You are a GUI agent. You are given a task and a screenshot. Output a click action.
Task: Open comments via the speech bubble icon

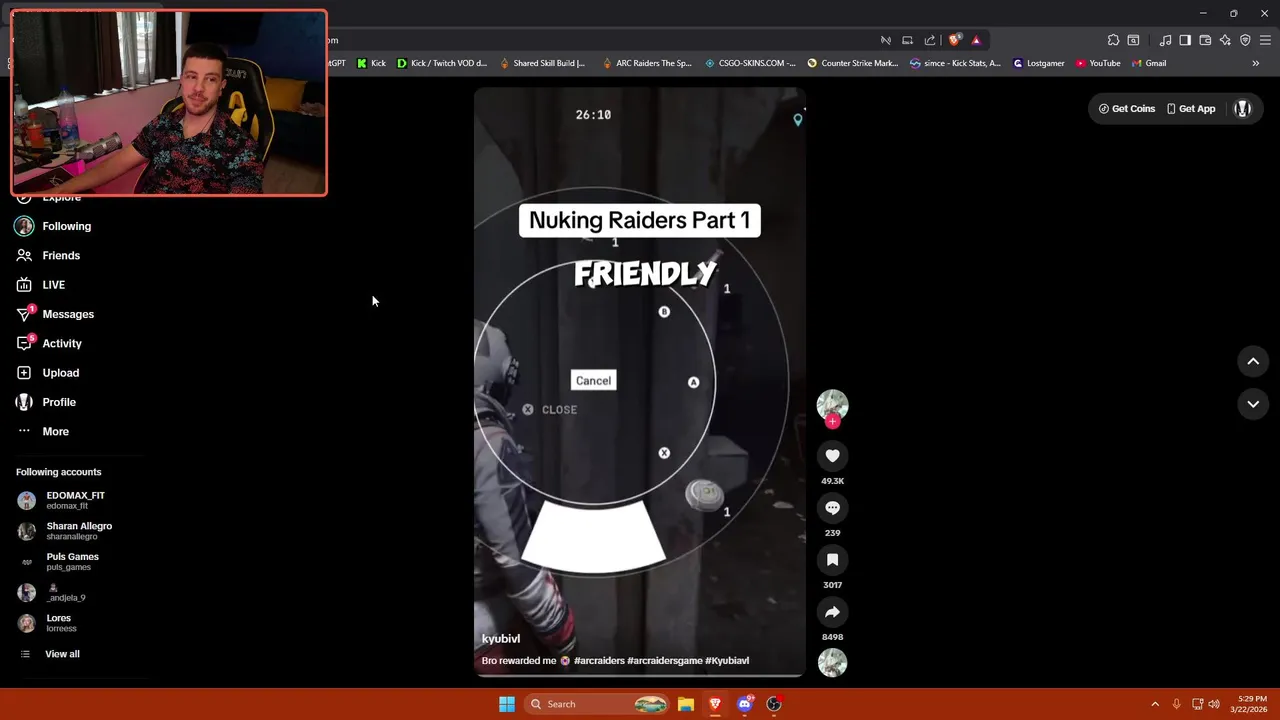click(832, 508)
